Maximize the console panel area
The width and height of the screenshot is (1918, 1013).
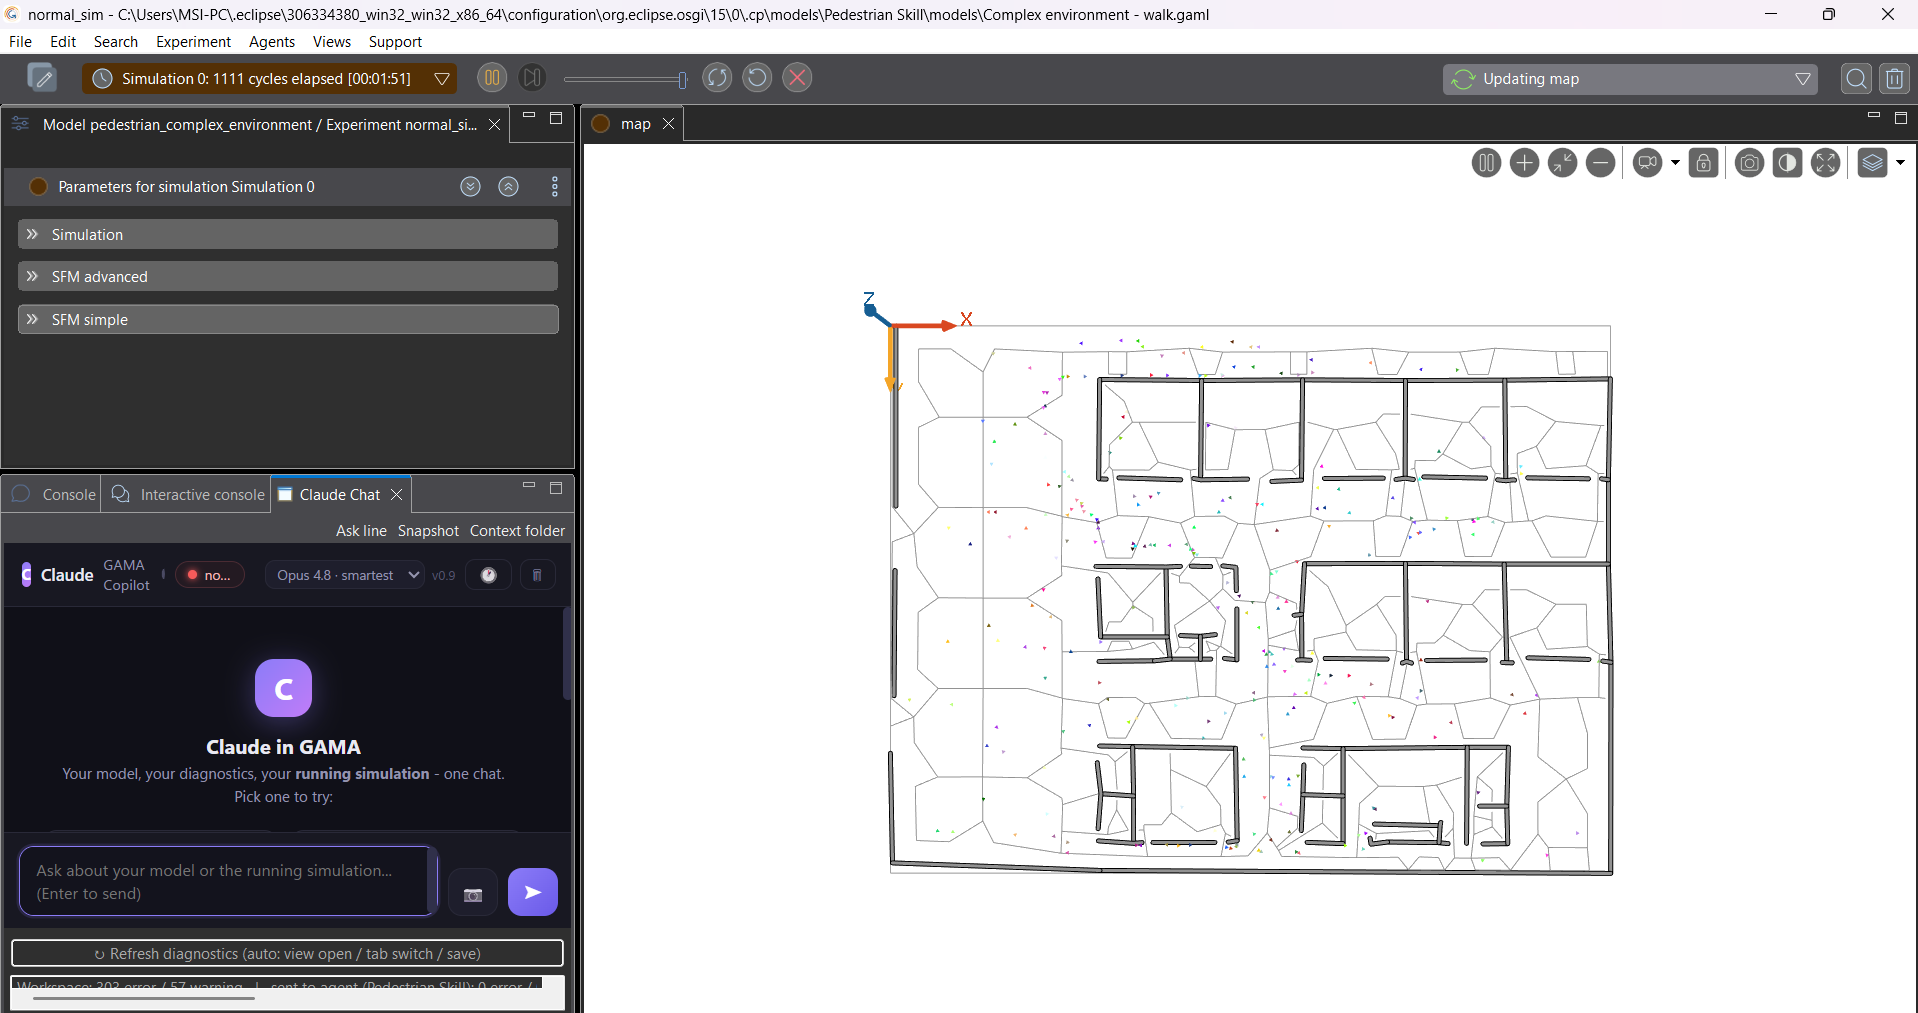tap(556, 488)
